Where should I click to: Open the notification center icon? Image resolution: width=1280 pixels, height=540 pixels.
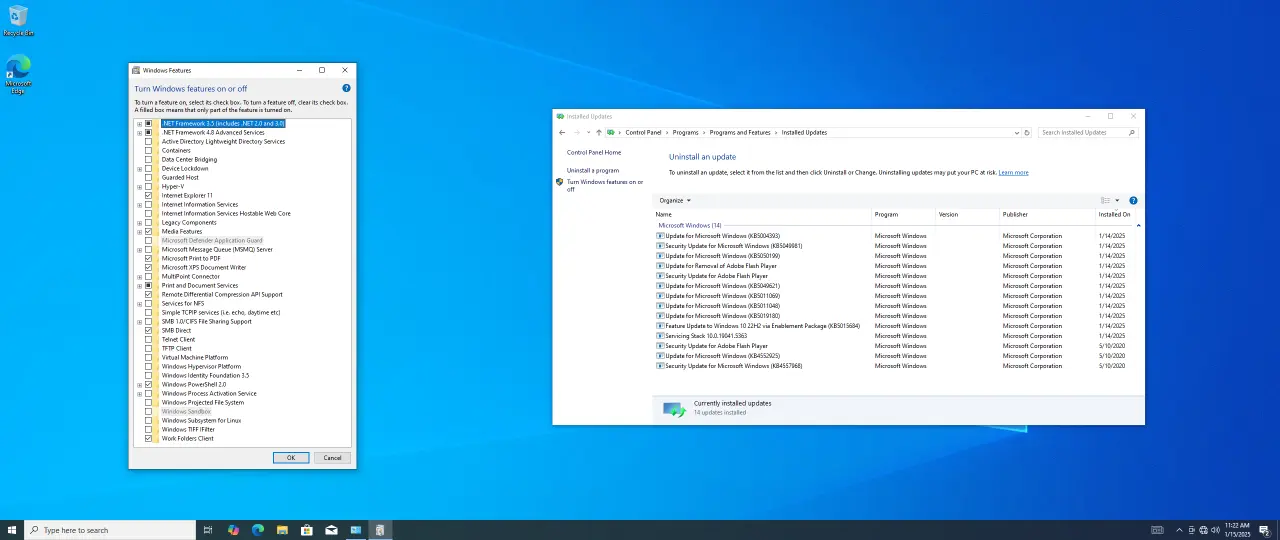click(x=1264, y=530)
